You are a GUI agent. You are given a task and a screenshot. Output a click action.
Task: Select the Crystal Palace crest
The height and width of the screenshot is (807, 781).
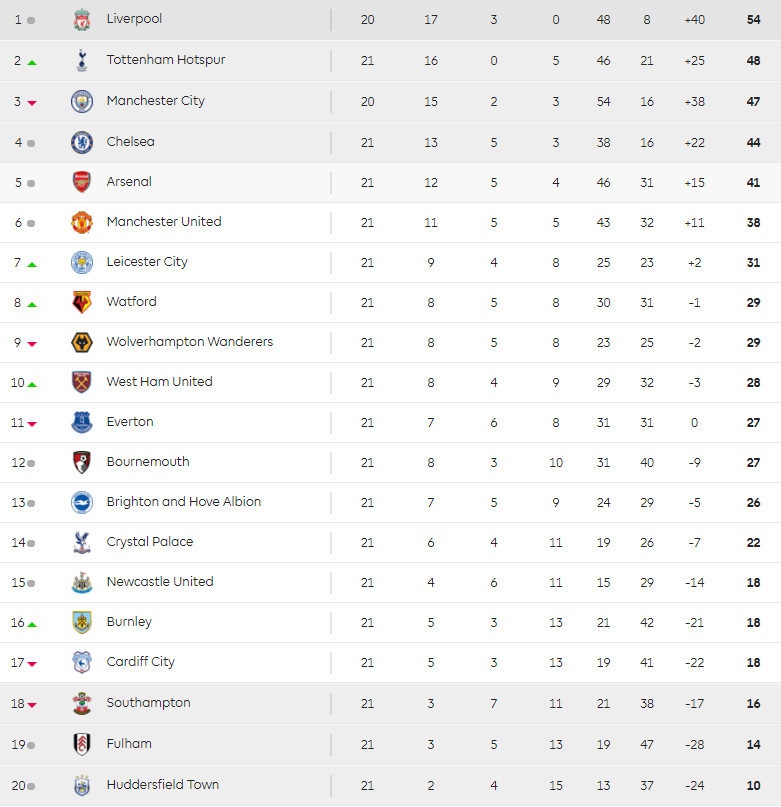82,542
